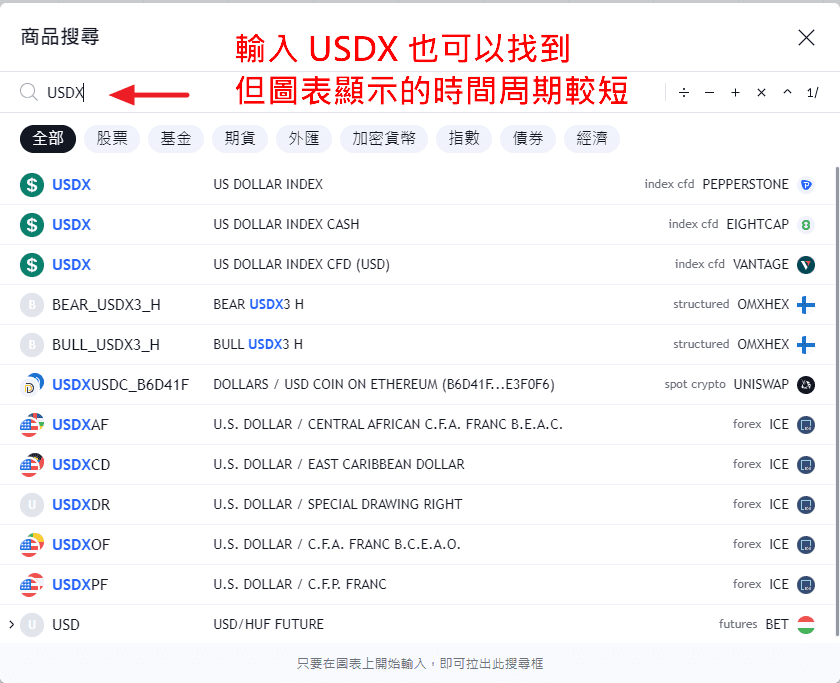
Task: Select the USDXOF forex symbol
Action: click(417, 545)
